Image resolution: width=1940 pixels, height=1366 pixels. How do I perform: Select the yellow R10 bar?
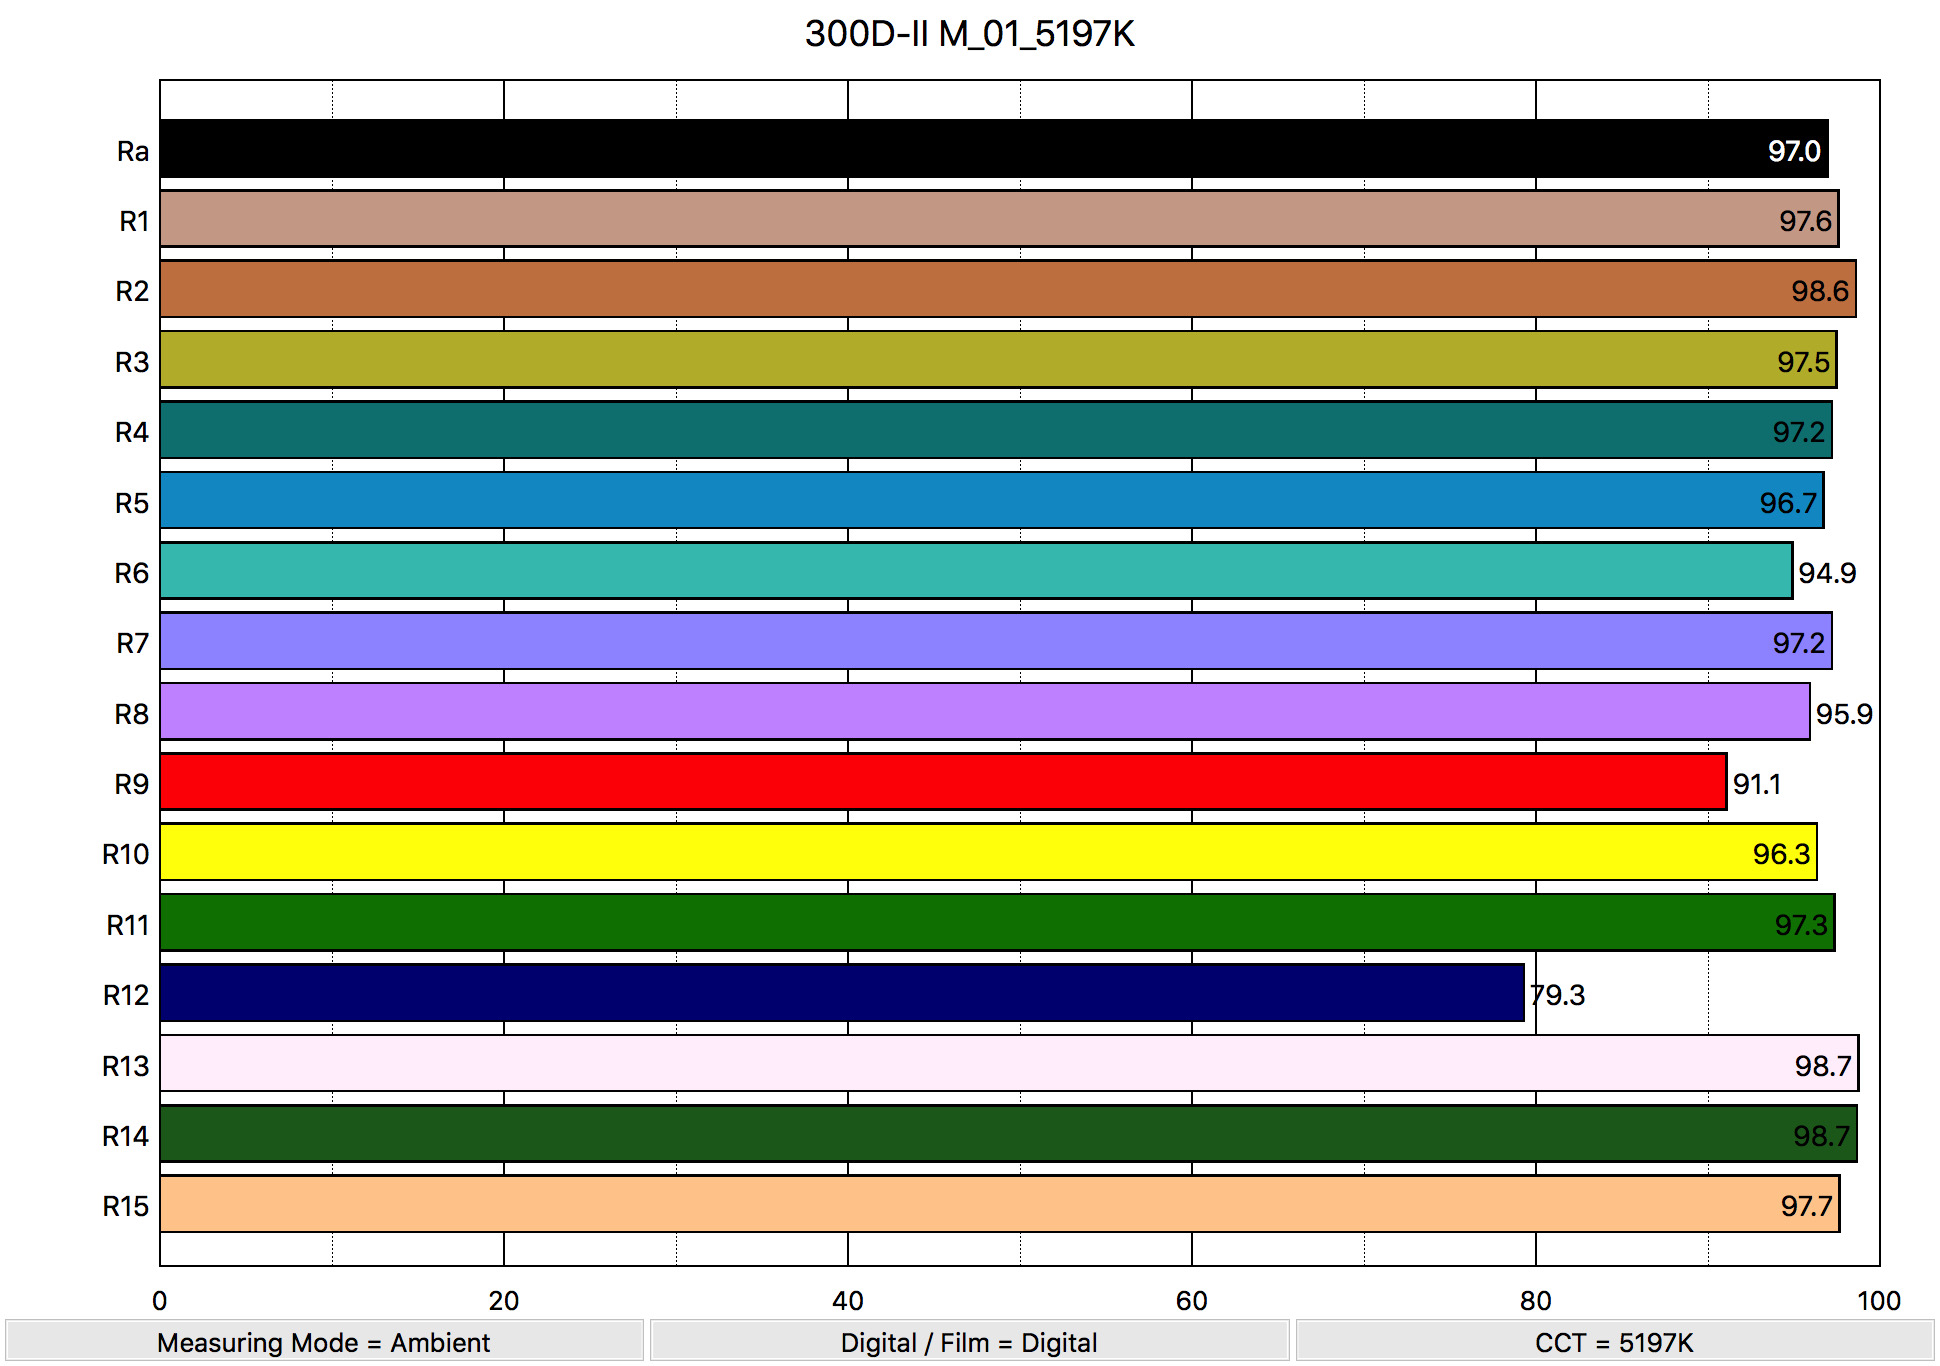pyautogui.click(x=987, y=852)
